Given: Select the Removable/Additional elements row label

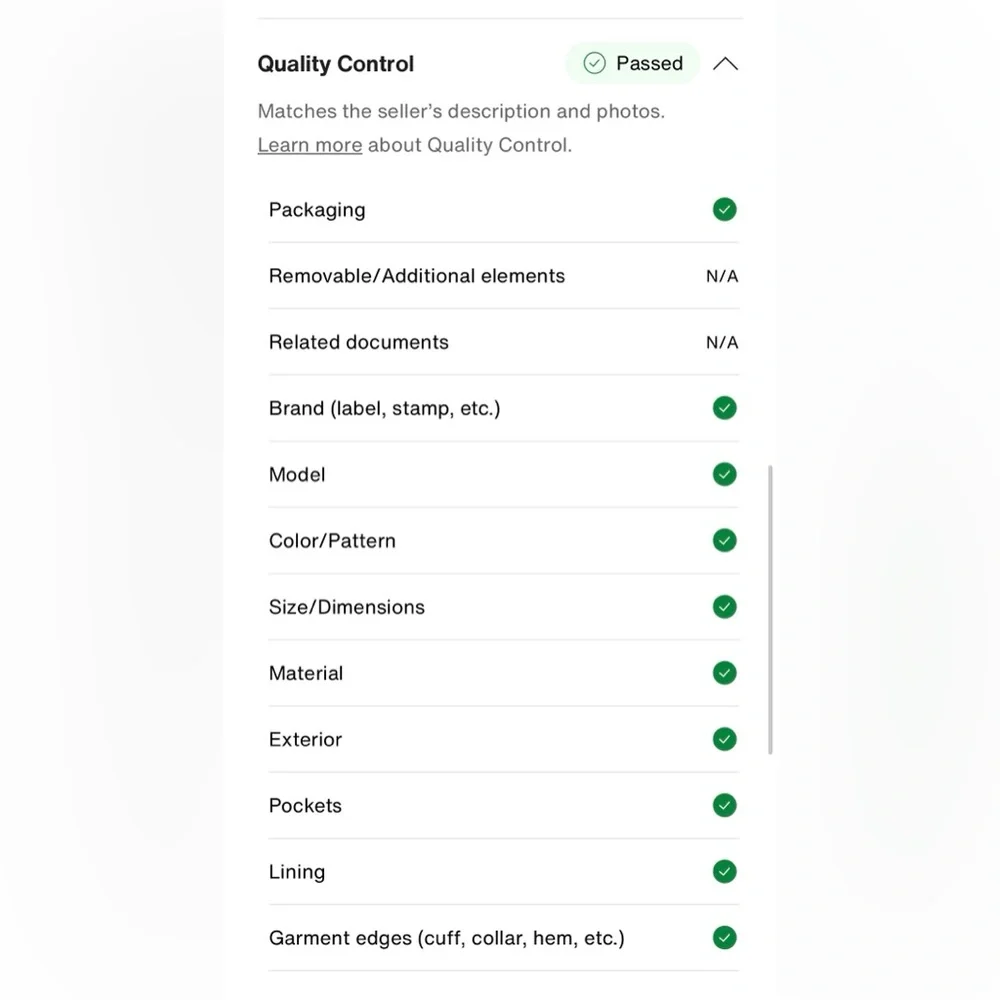Looking at the screenshot, I should click(x=417, y=276).
